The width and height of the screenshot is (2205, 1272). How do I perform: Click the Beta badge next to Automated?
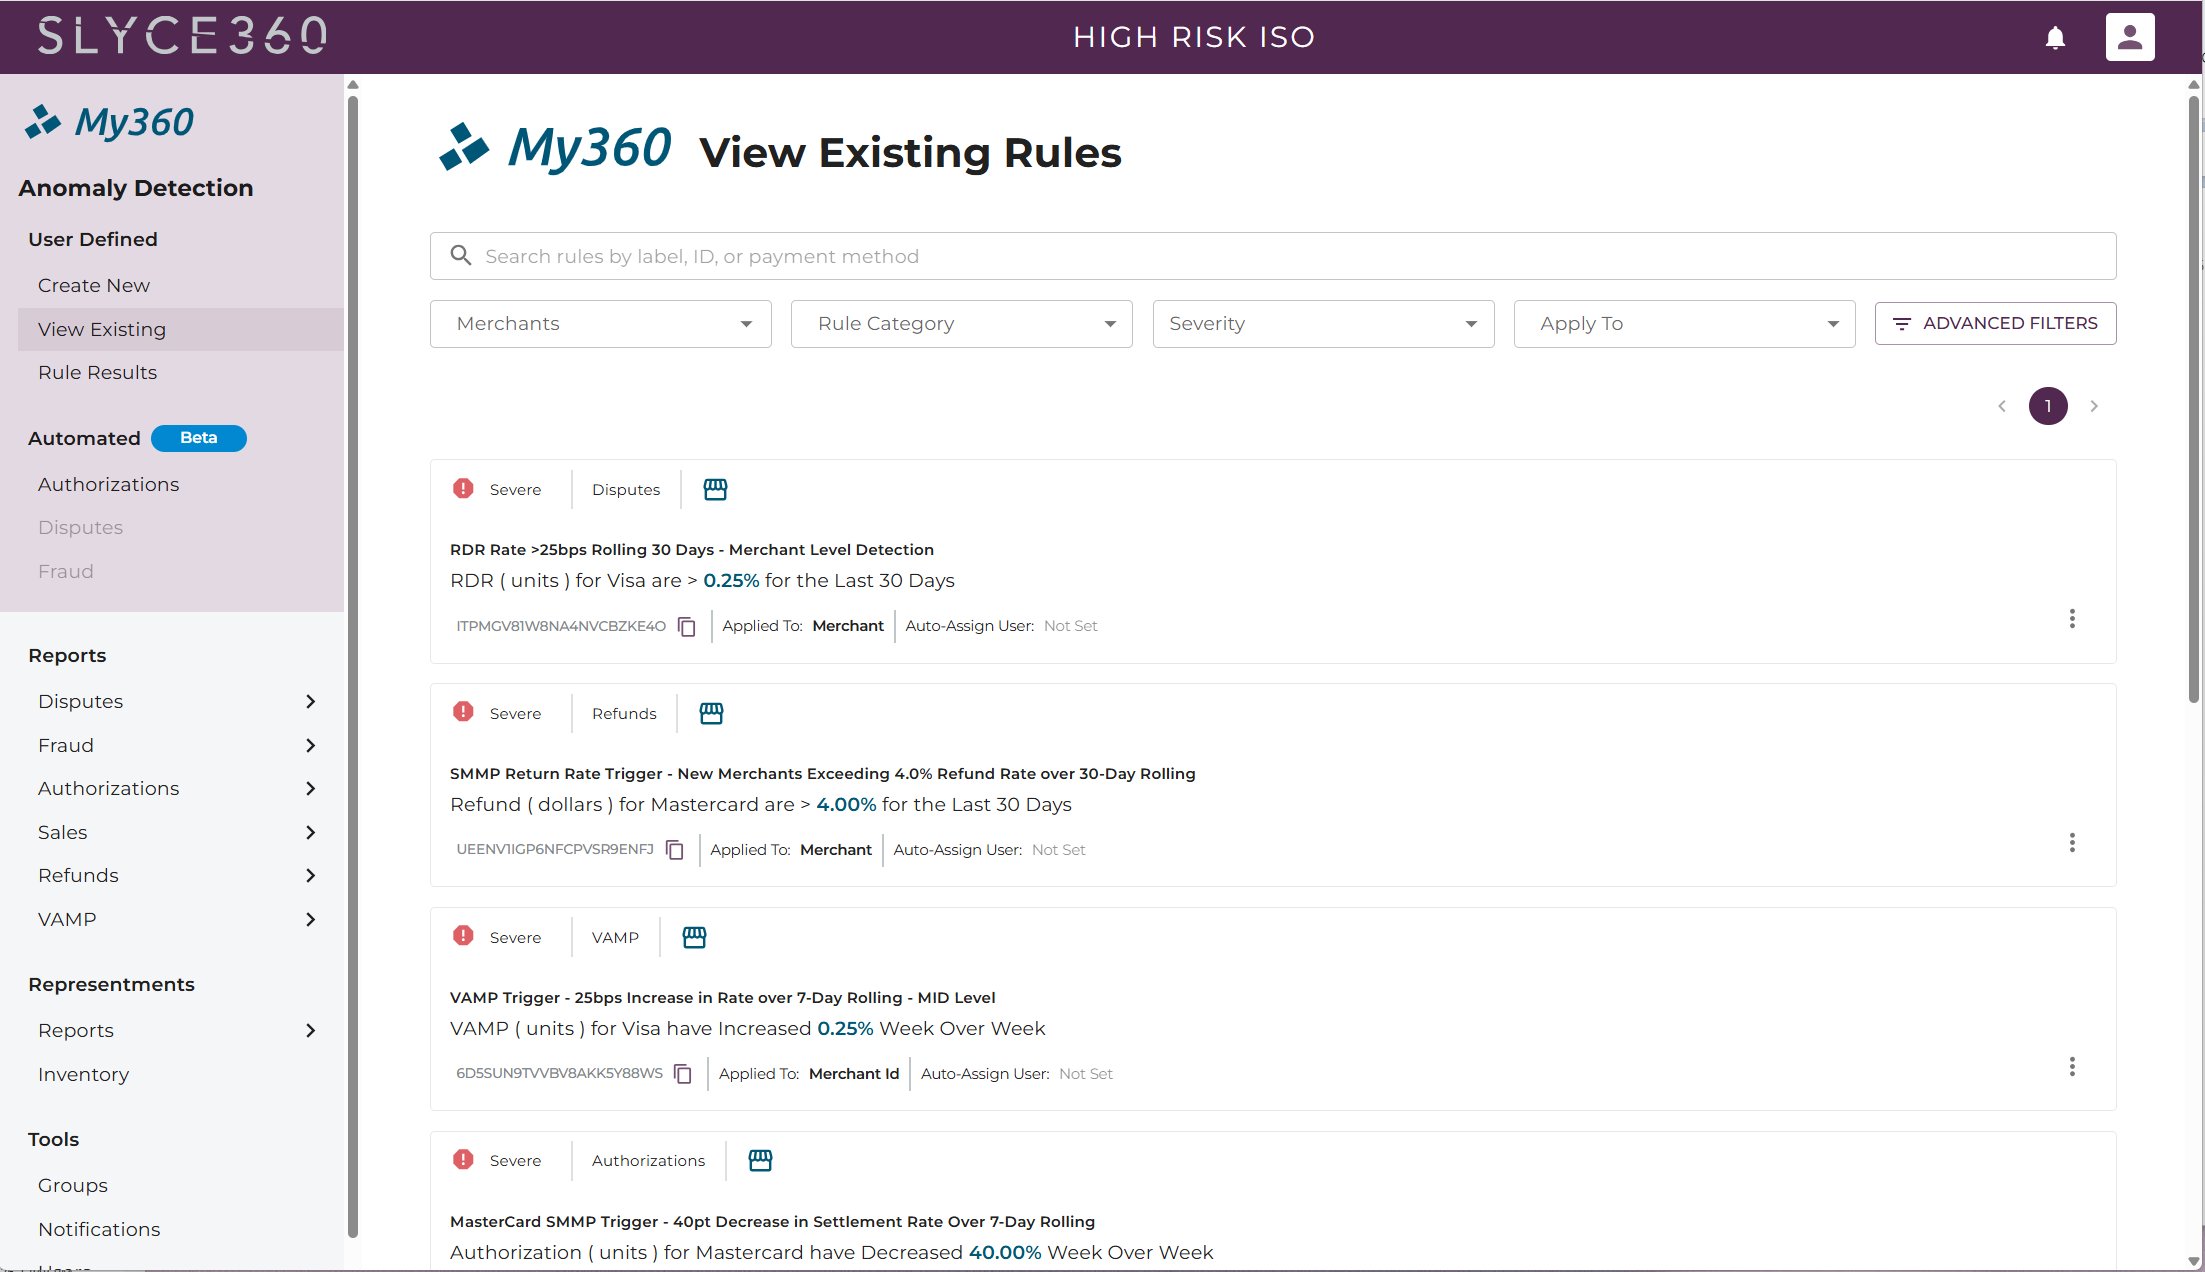[x=199, y=438]
